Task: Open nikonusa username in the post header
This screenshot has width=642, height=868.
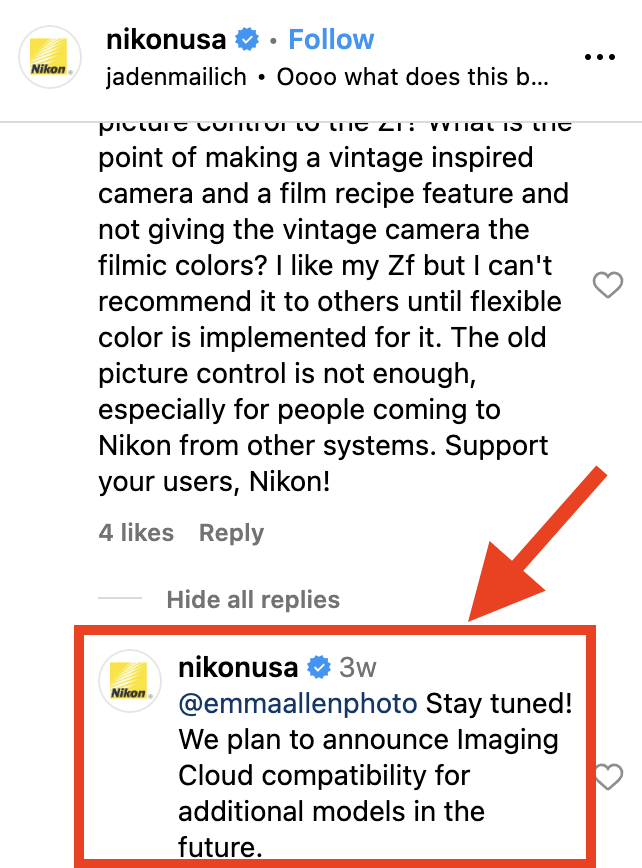Action: click(x=168, y=40)
